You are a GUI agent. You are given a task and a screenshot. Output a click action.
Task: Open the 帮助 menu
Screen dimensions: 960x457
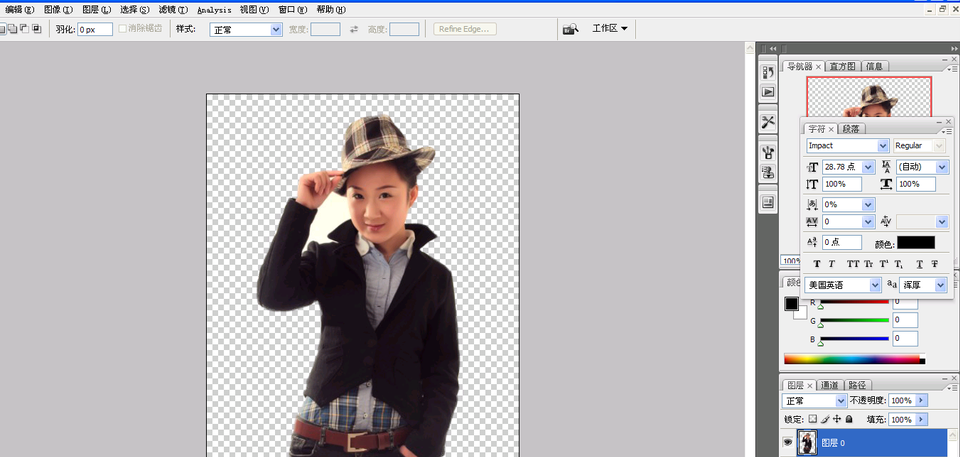point(331,10)
